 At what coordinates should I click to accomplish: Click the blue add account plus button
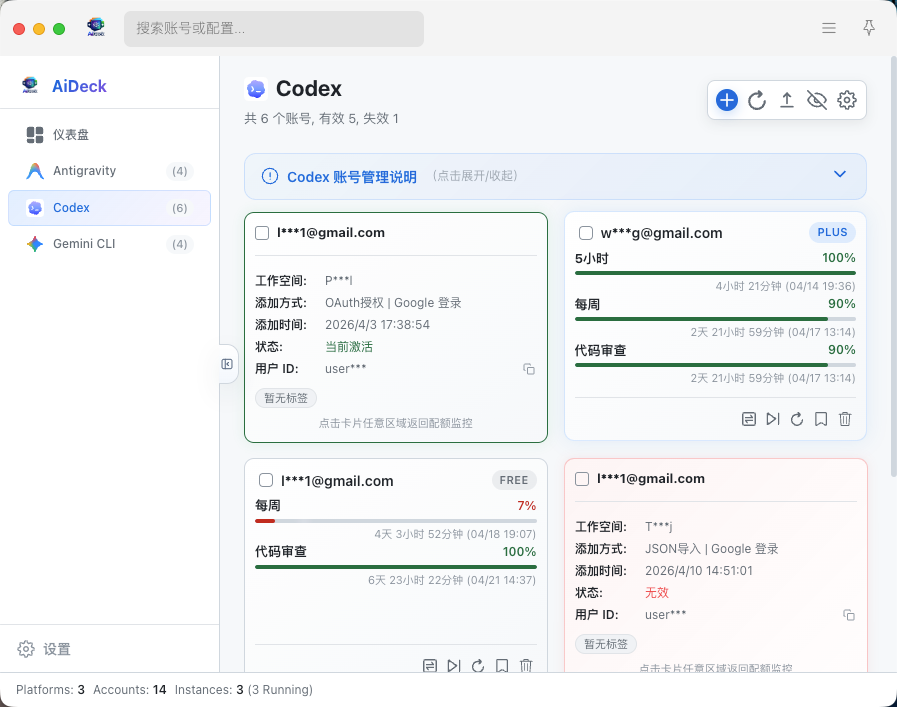tap(727, 100)
